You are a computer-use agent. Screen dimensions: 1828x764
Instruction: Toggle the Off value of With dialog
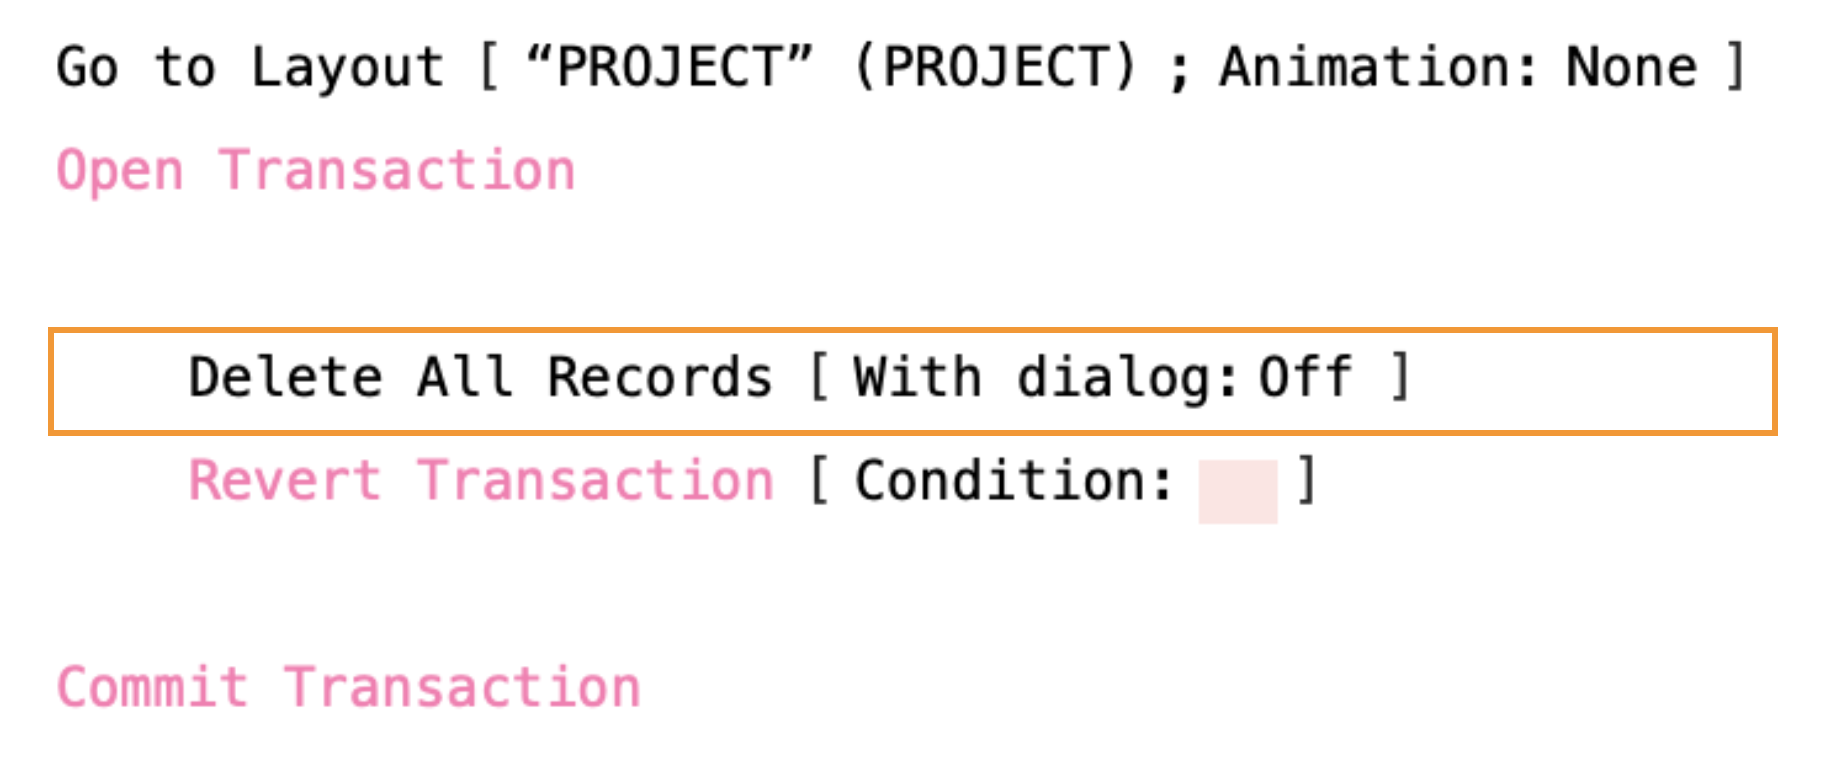(1305, 378)
